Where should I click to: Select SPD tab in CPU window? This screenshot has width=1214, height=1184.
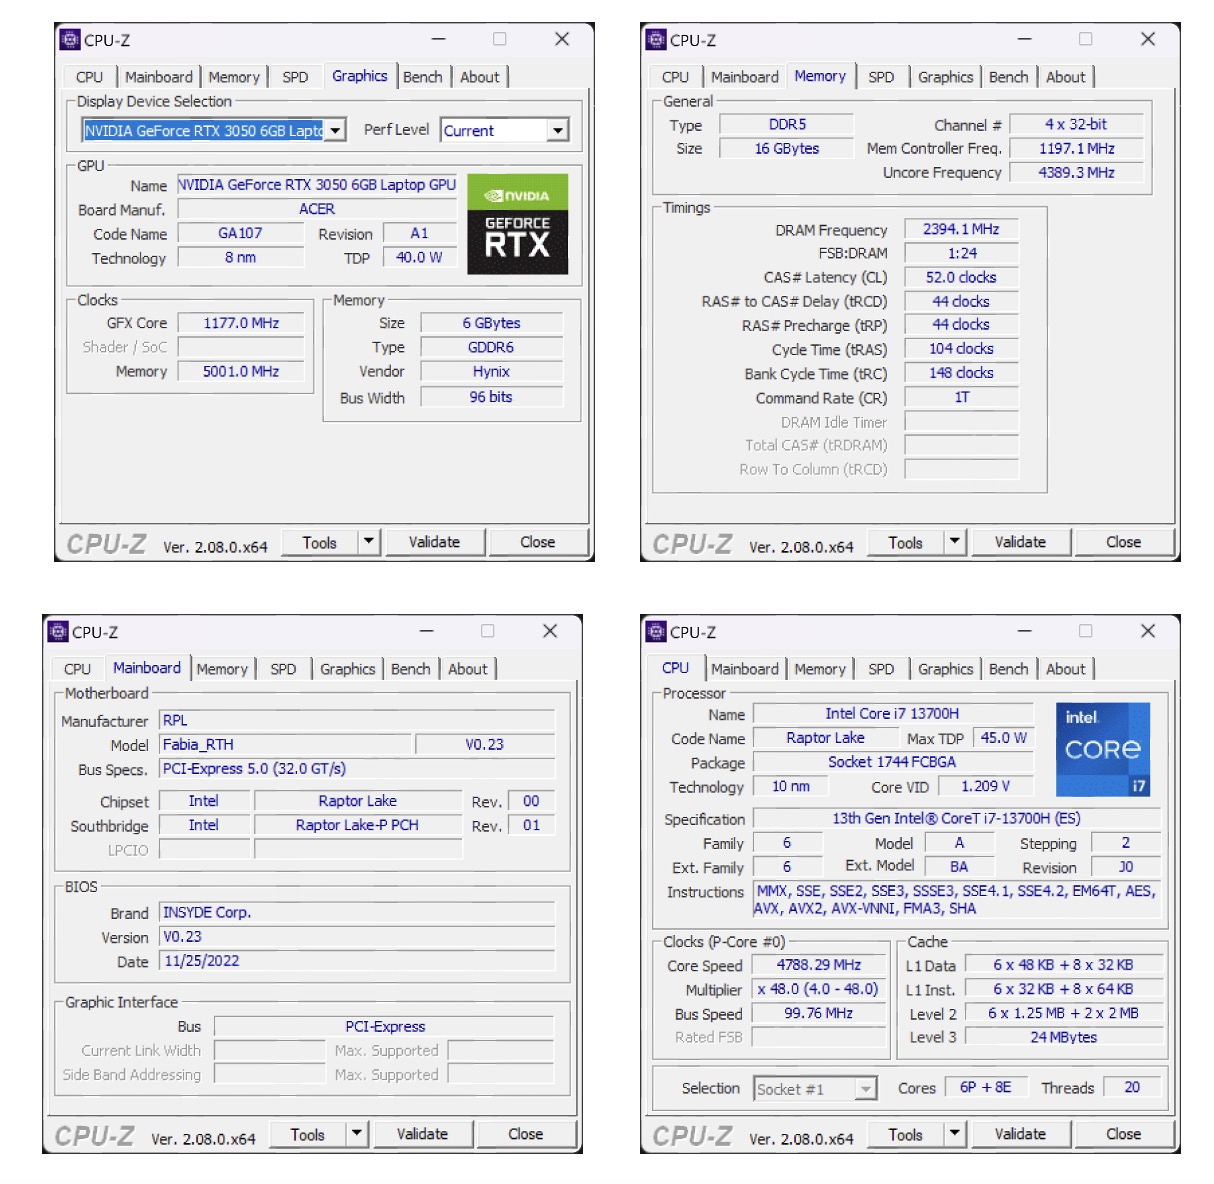(x=881, y=669)
